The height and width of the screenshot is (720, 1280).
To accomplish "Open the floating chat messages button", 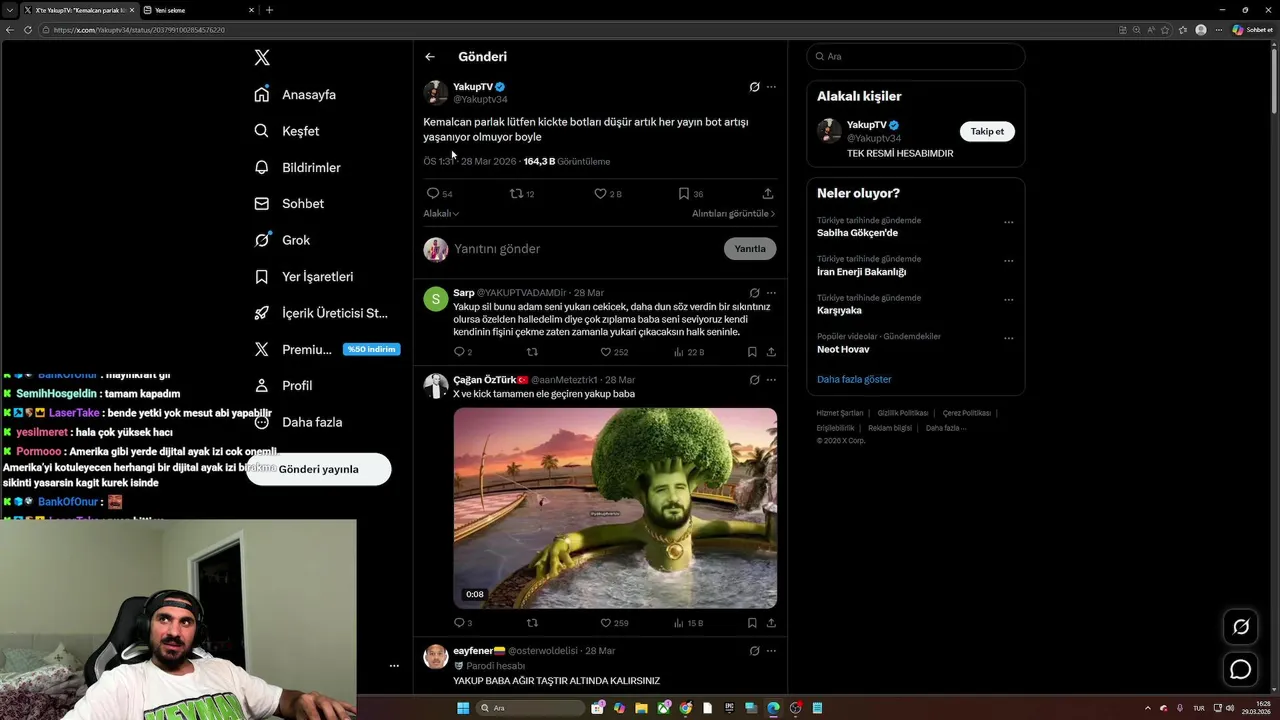I will click(x=1241, y=670).
